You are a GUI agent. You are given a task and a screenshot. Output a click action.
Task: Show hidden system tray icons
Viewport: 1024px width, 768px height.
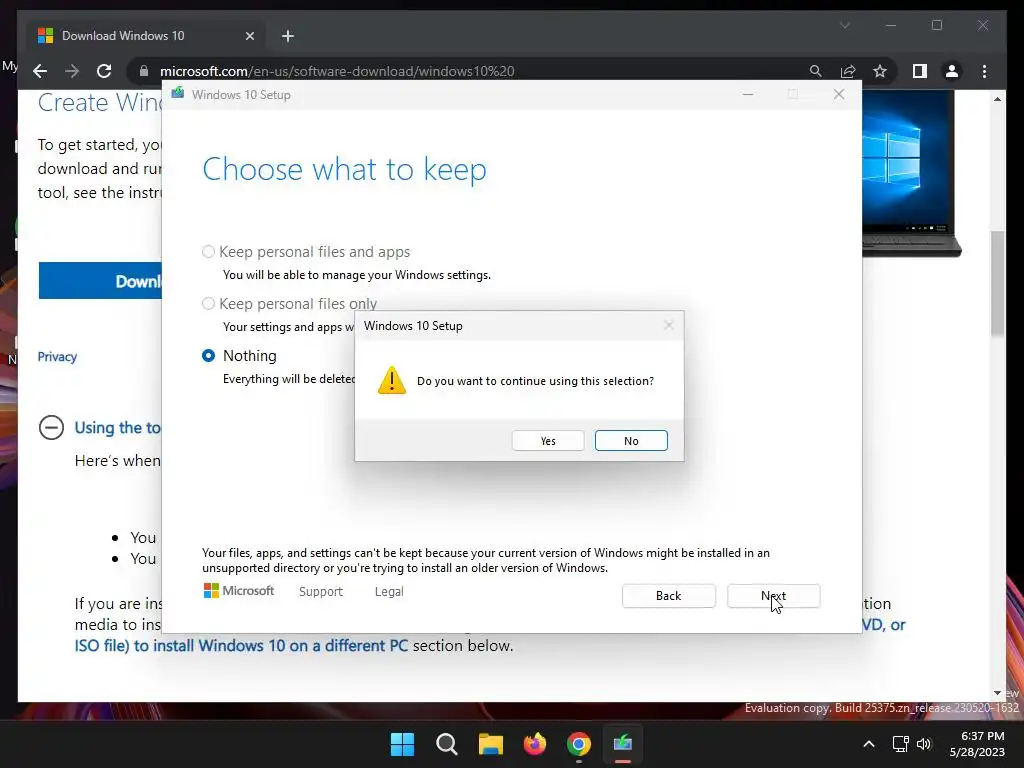pos(869,744)
